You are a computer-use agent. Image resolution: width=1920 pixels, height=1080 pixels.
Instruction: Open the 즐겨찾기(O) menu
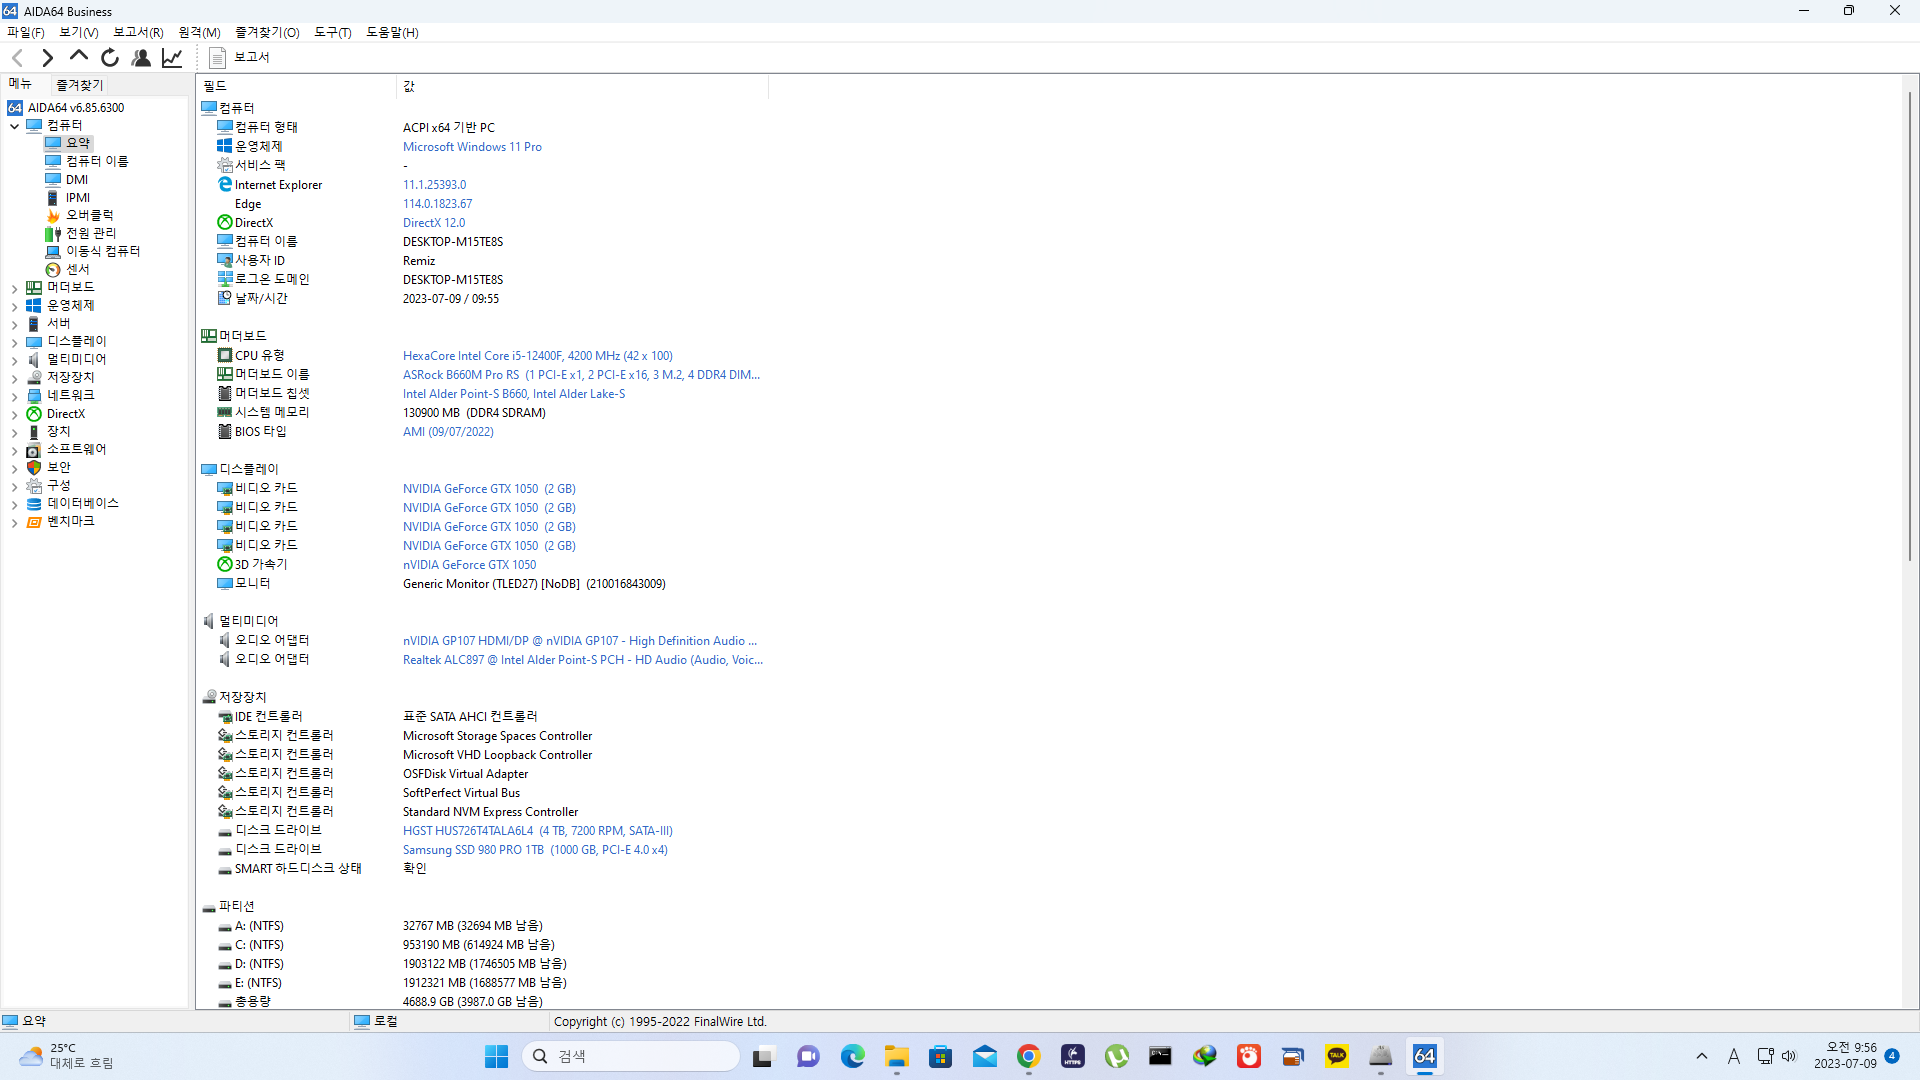pyautogui.click(x=267, y=32)
